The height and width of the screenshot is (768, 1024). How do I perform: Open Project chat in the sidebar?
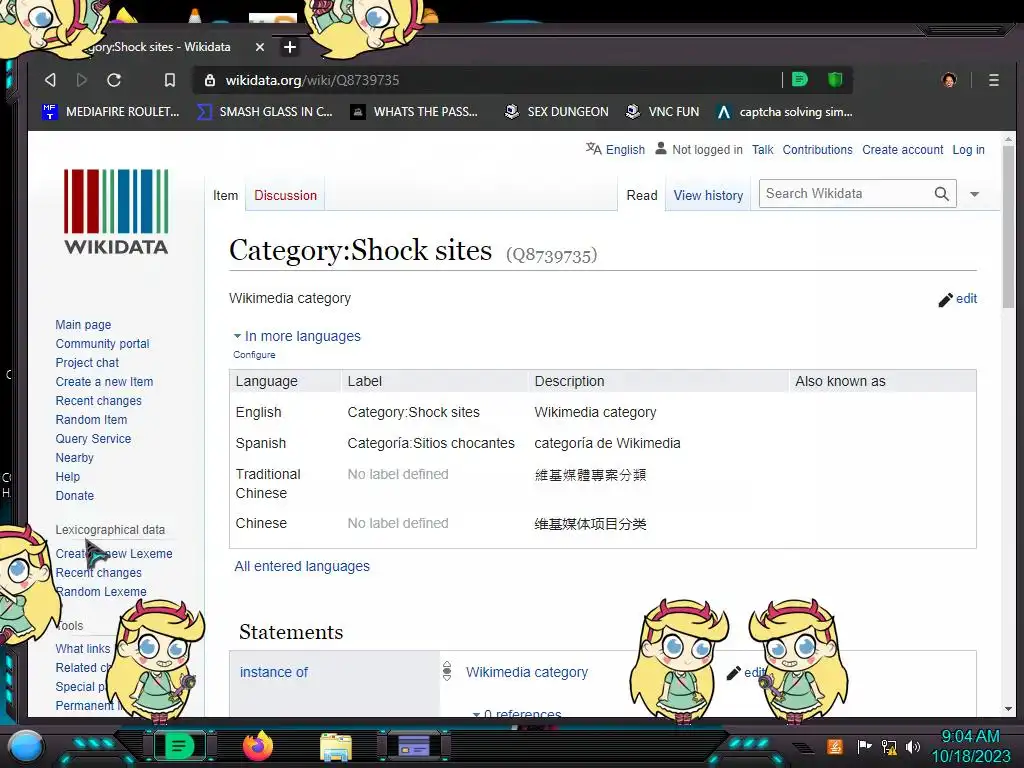tap(87, 362)
